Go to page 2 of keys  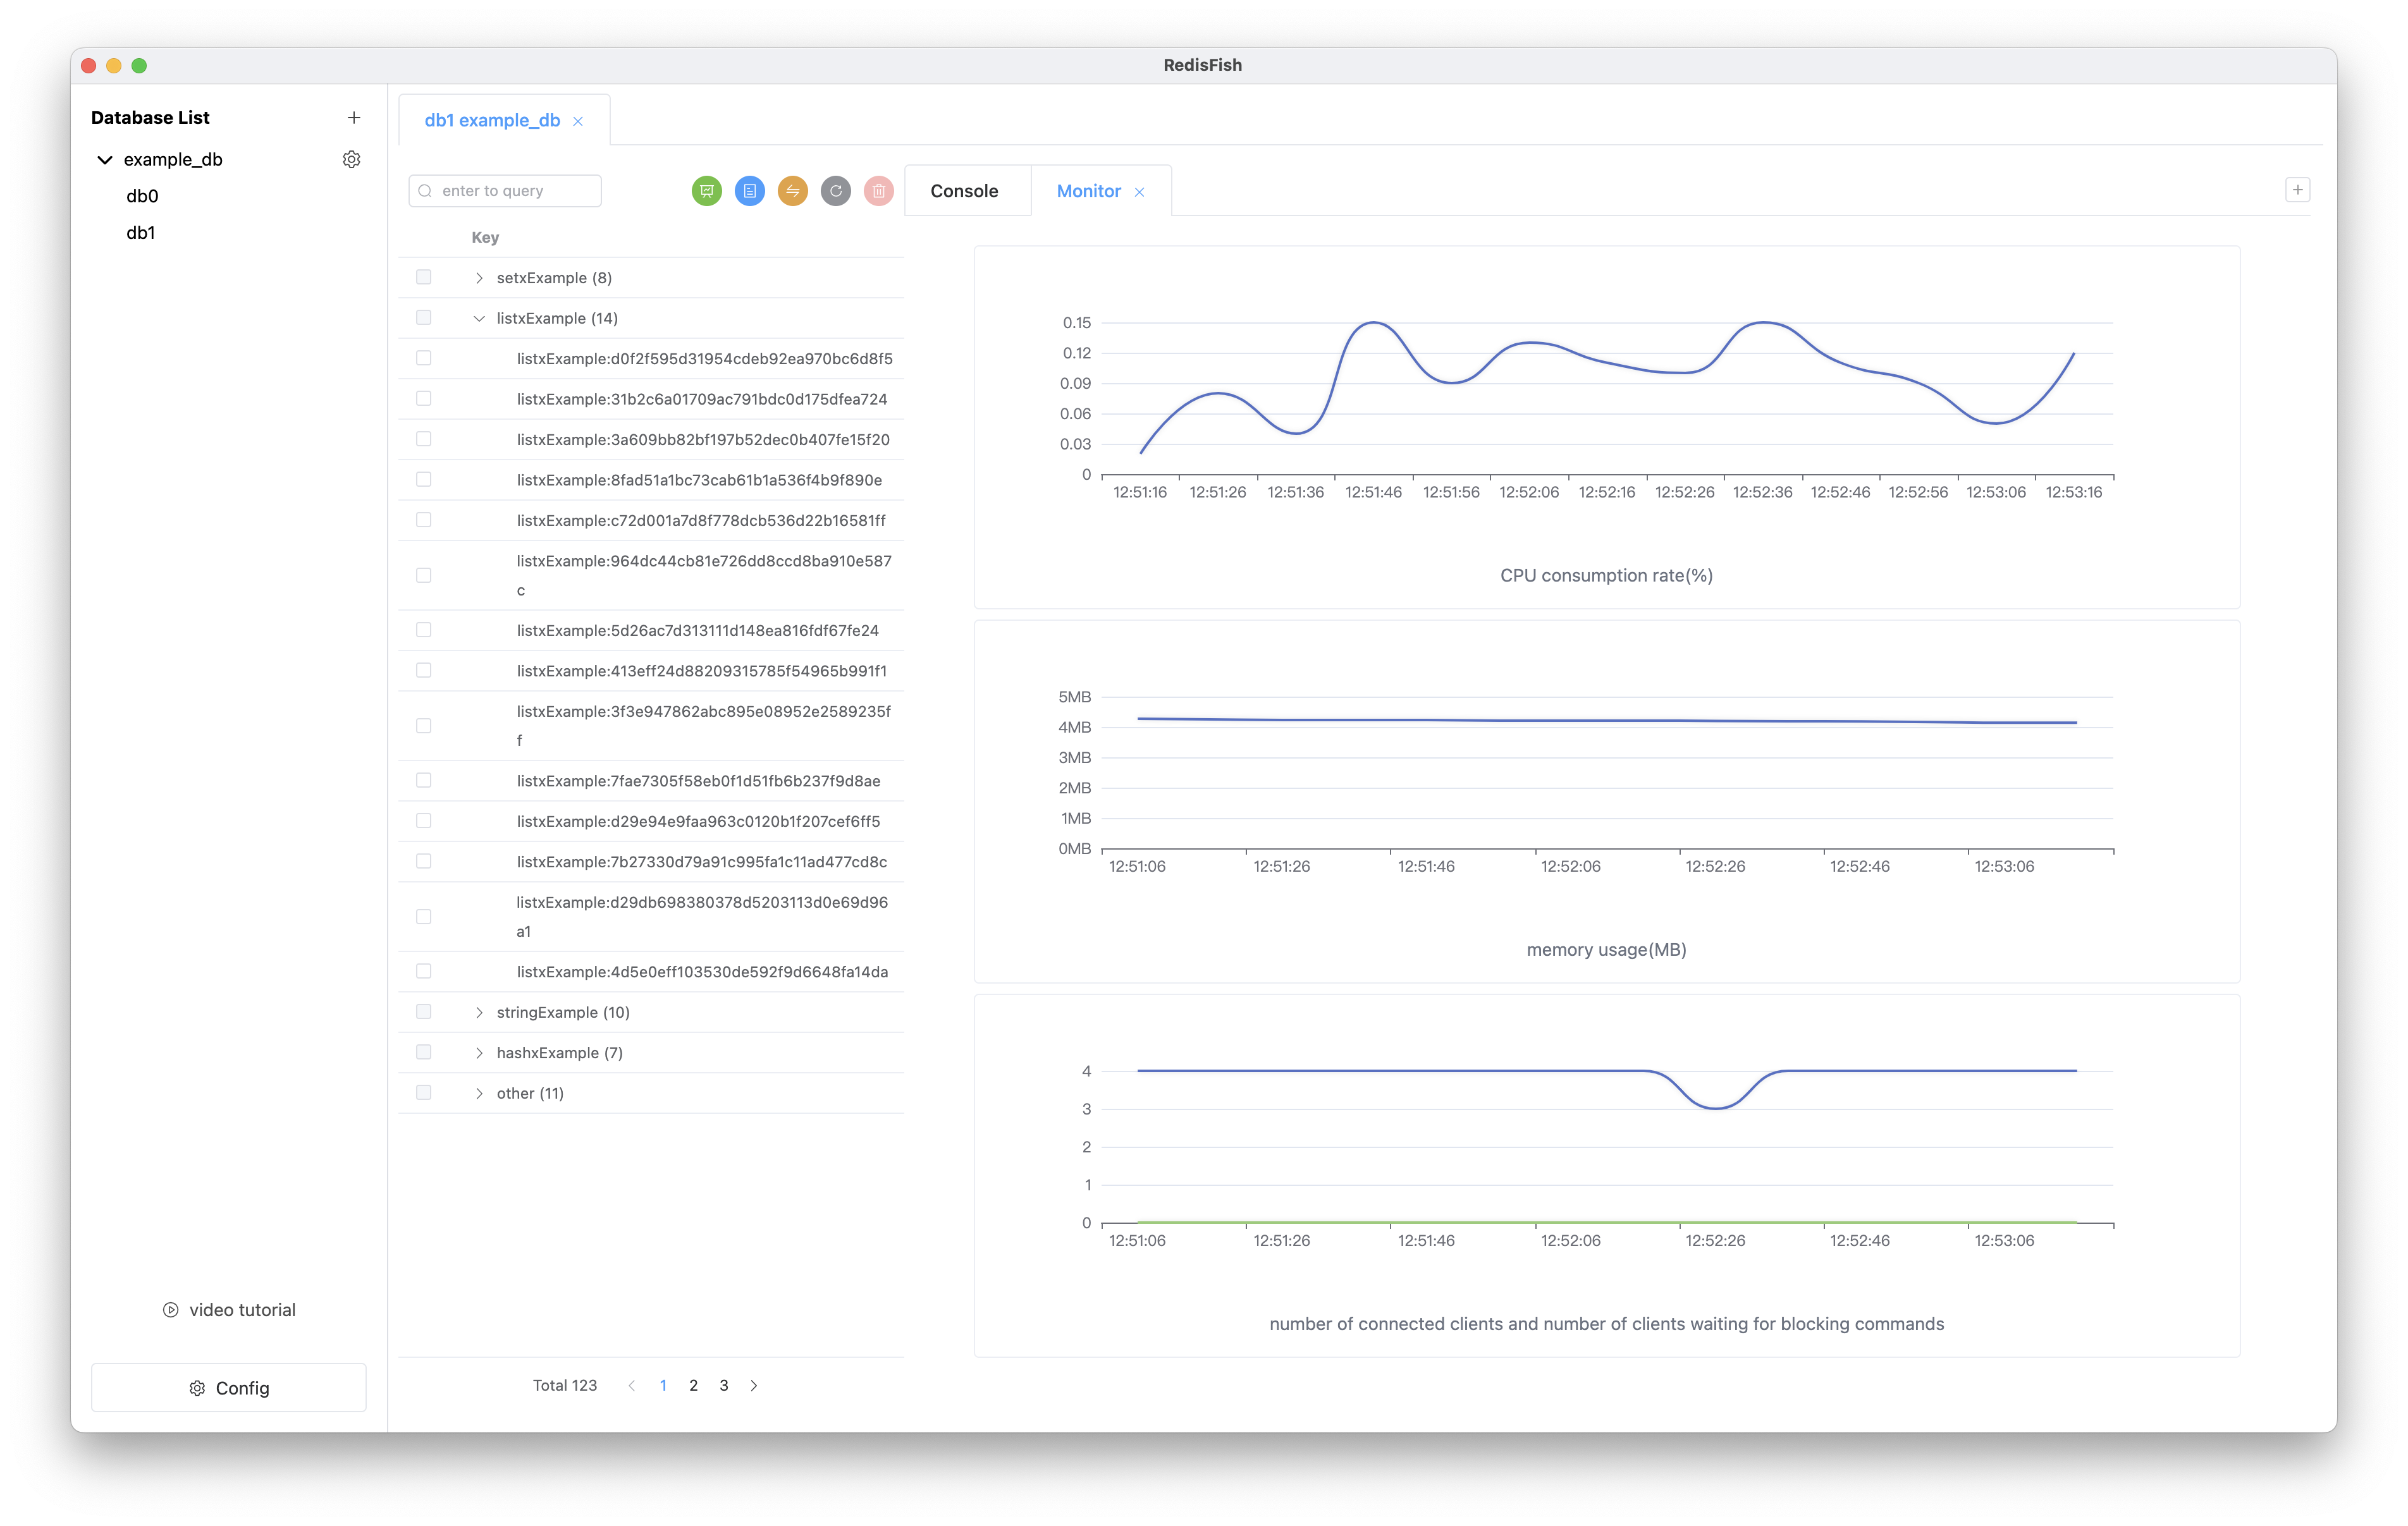[x=693, y=1385]
